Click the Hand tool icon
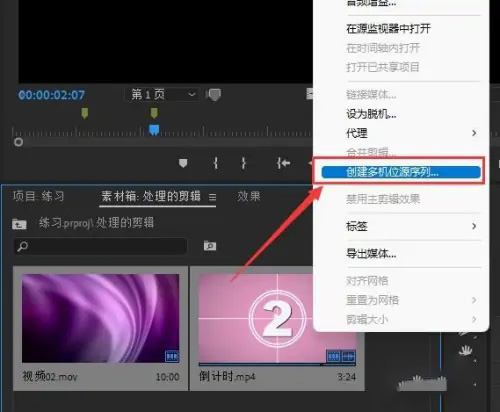The height and width of the screenshot is (412, 500). [x=465, y=350]
